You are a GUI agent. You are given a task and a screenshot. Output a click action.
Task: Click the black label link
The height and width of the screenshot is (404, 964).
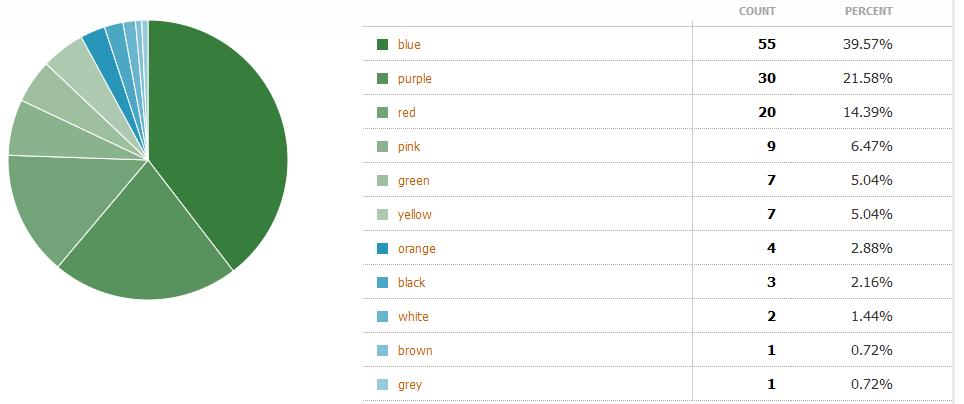point(411,282)
